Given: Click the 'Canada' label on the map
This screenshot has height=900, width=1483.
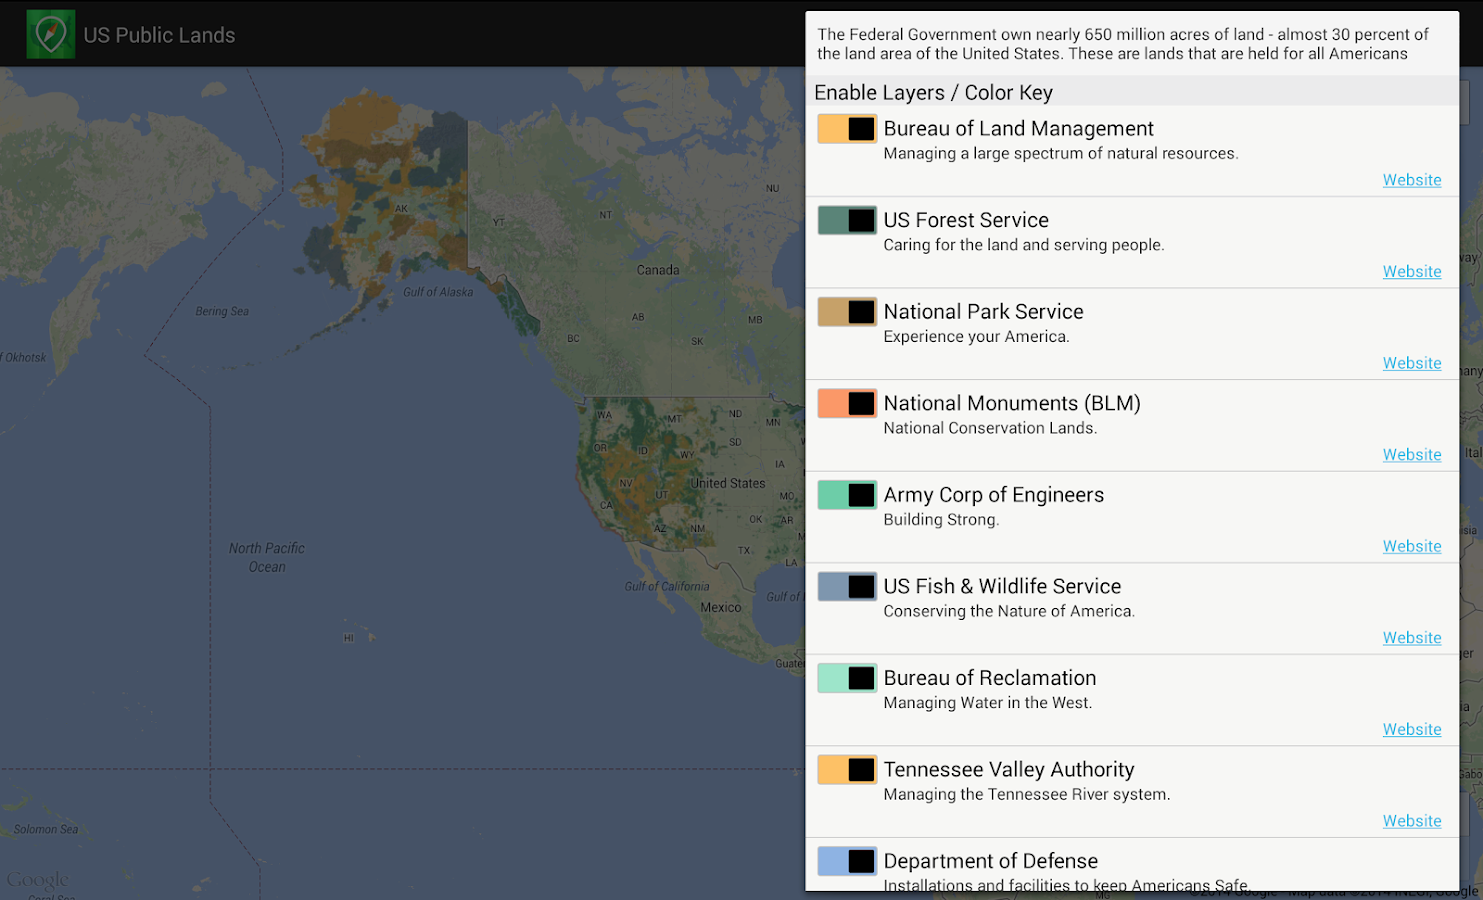Looking at the screenshot, I should point(658,270).
